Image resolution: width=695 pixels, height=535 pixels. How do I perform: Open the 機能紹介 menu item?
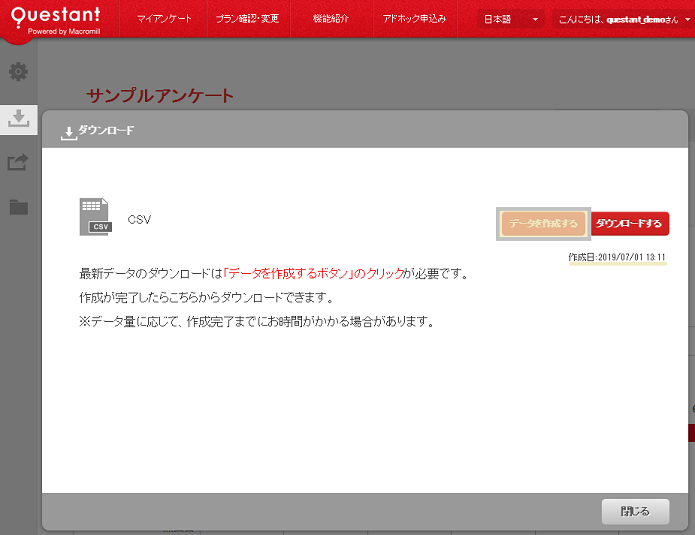(330, 19)
